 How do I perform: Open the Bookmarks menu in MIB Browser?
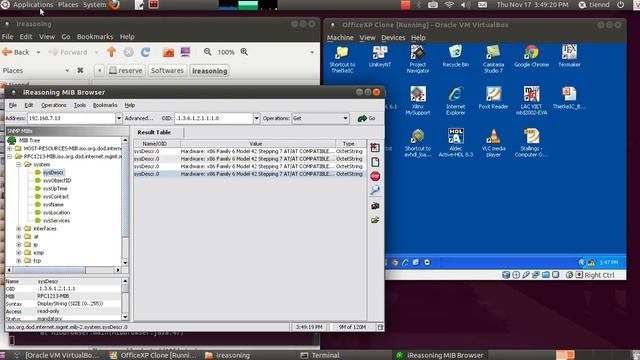[x=105, y=105]
